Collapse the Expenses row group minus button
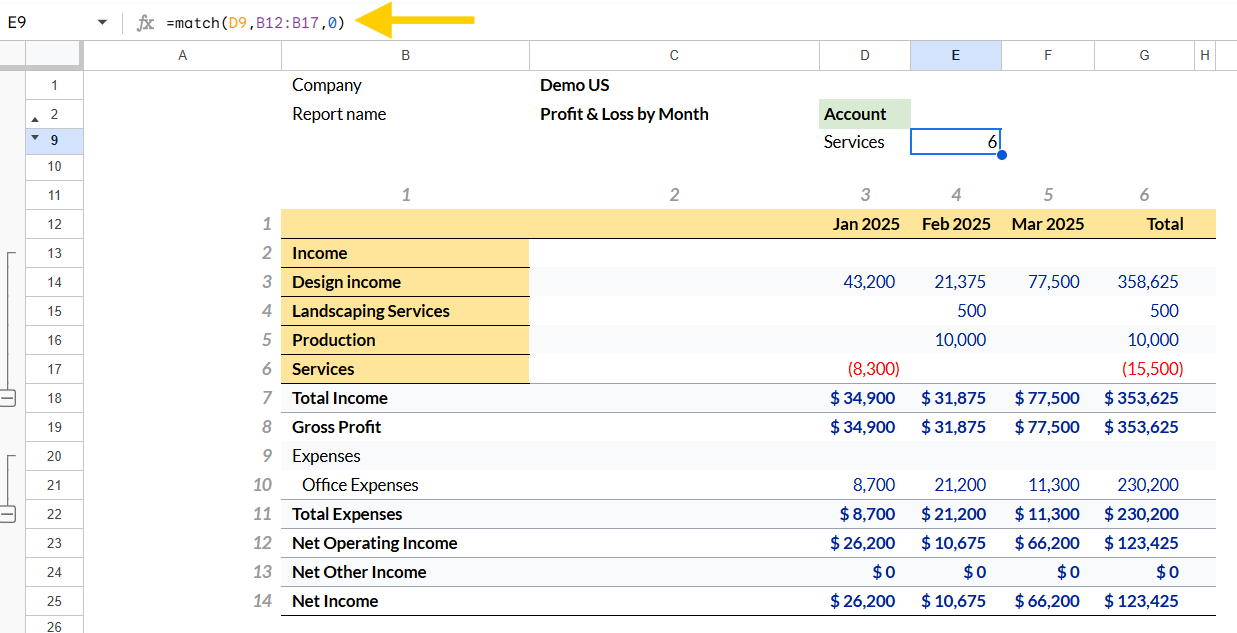Image resolution: width=1237 pixels, height=633 pixels. (x=7, y=514)
